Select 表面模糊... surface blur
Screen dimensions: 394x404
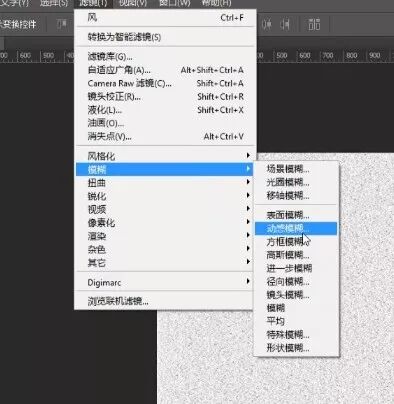click(296, 215)
